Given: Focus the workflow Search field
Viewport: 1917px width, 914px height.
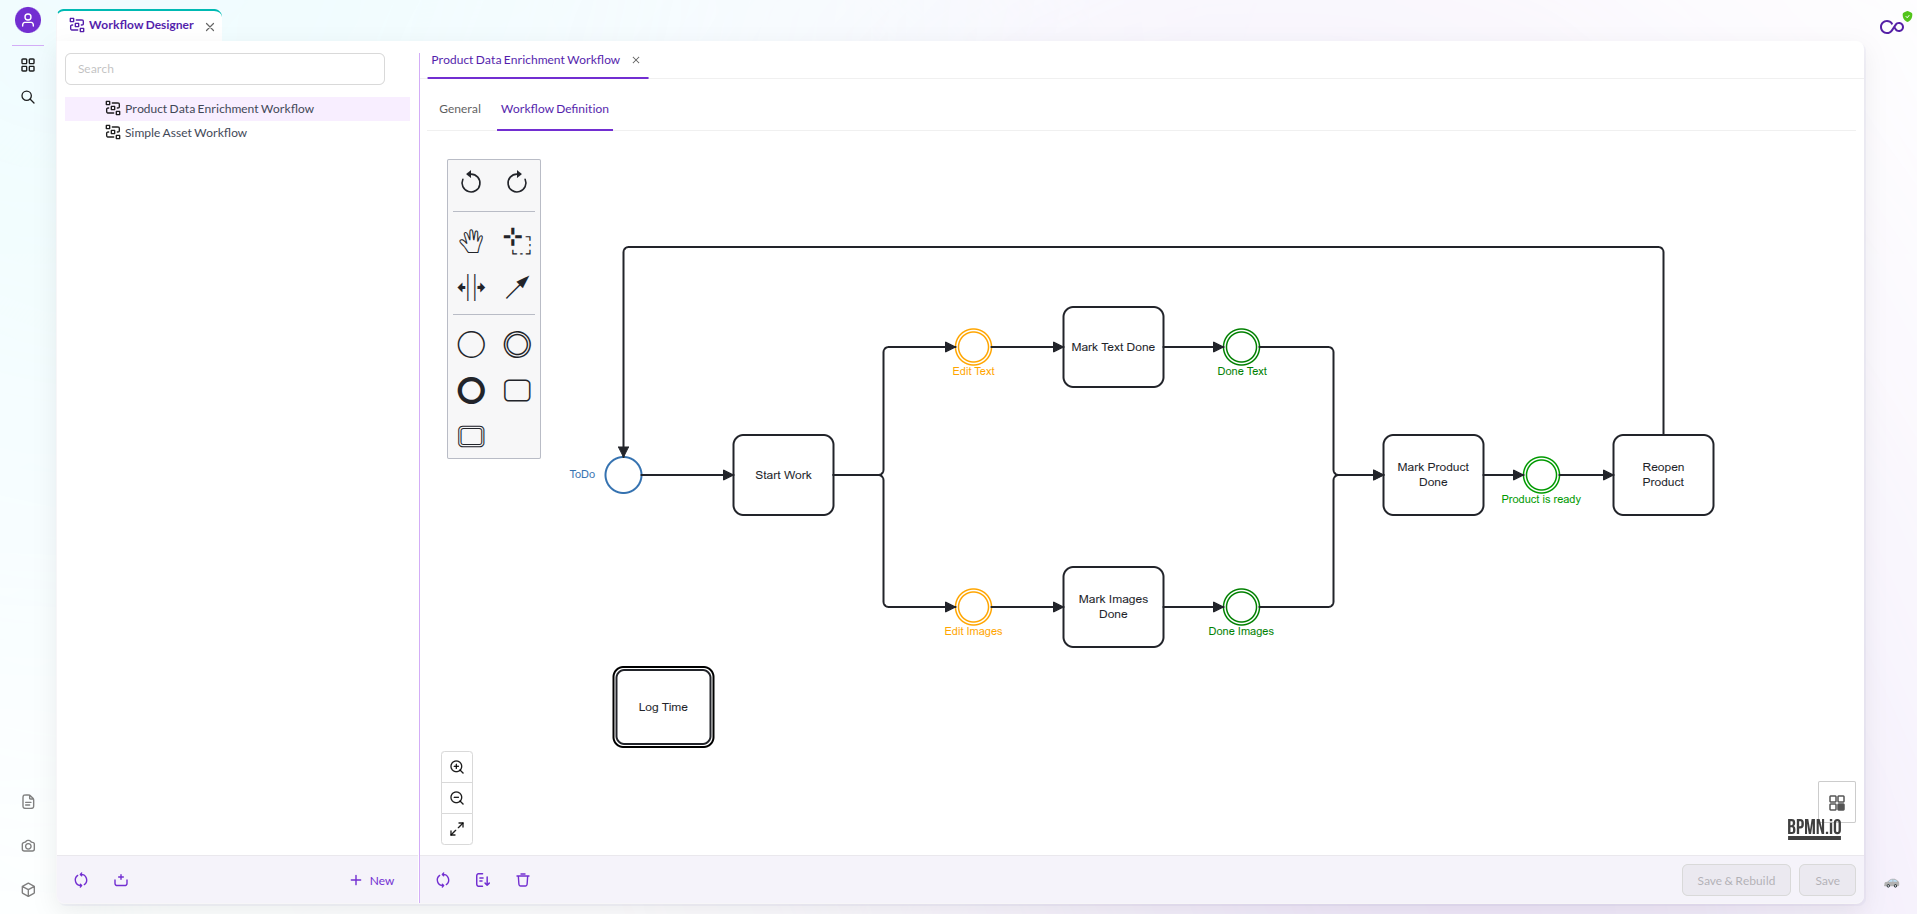Looking at the screenshot, I should [x=225, y=69].
